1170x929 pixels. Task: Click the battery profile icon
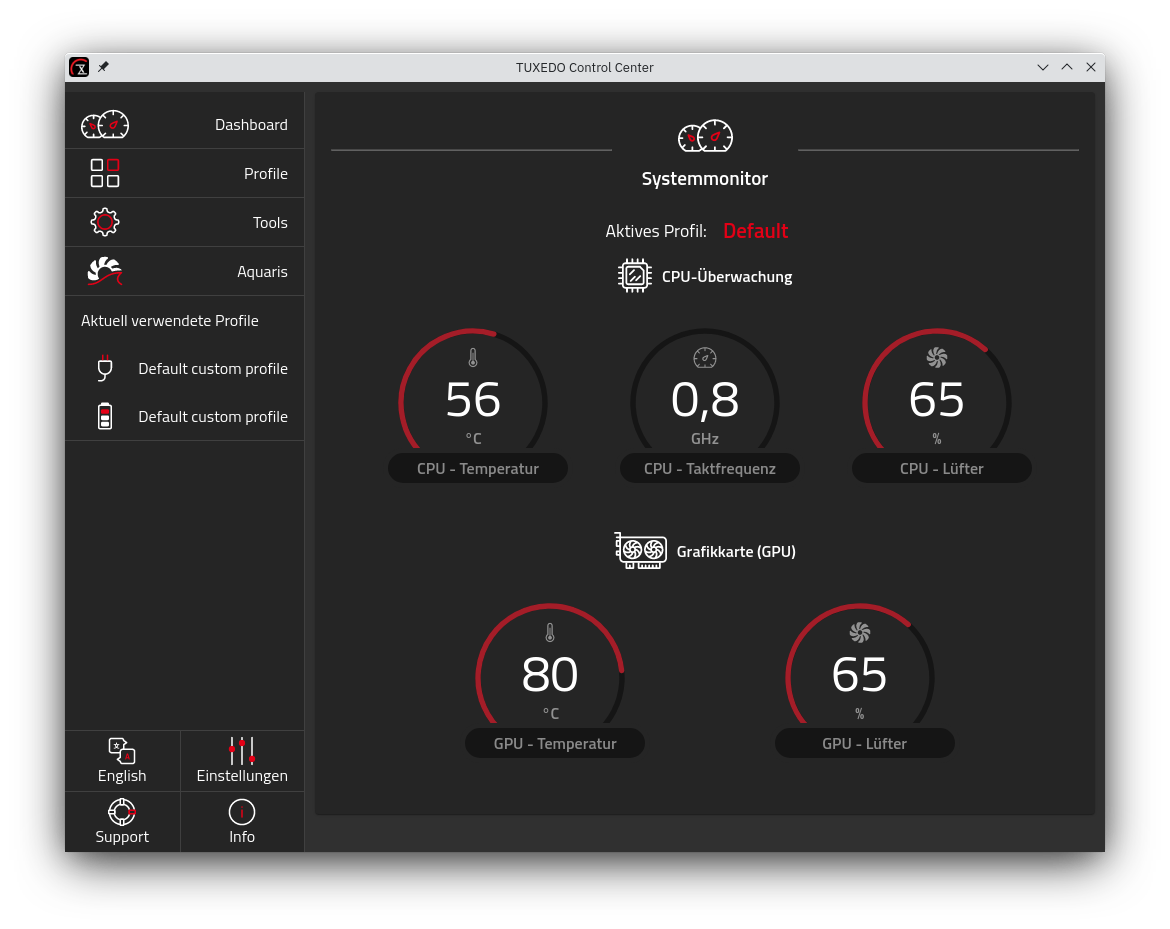[x=105, y=416]
